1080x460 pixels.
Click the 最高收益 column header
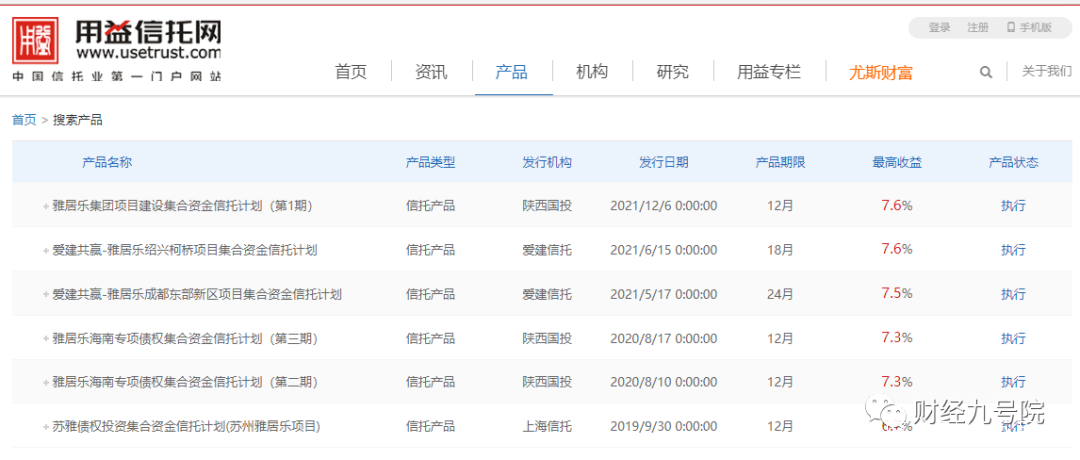[897, 163]
